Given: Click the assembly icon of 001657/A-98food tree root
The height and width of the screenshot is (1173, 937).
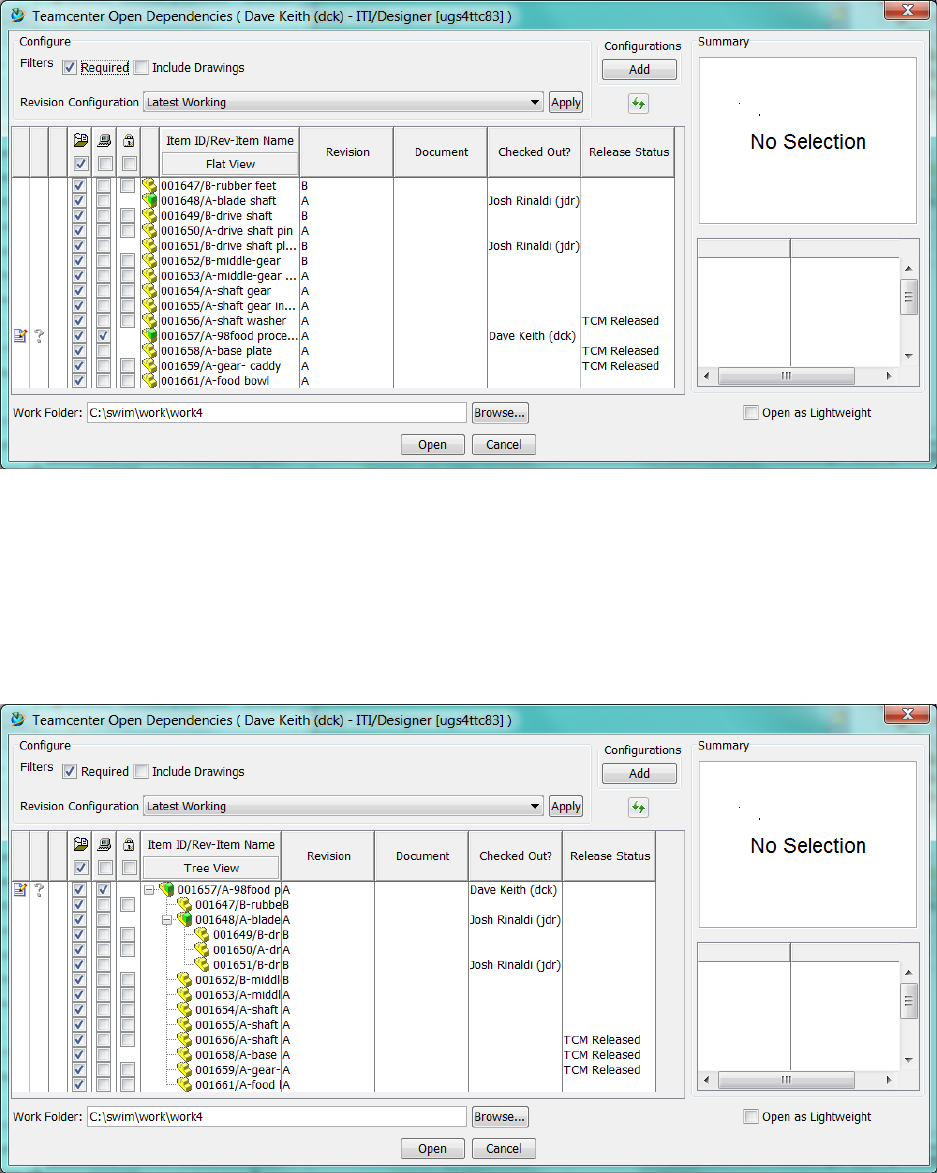Looking at the screenshot, I should [166, 889].
